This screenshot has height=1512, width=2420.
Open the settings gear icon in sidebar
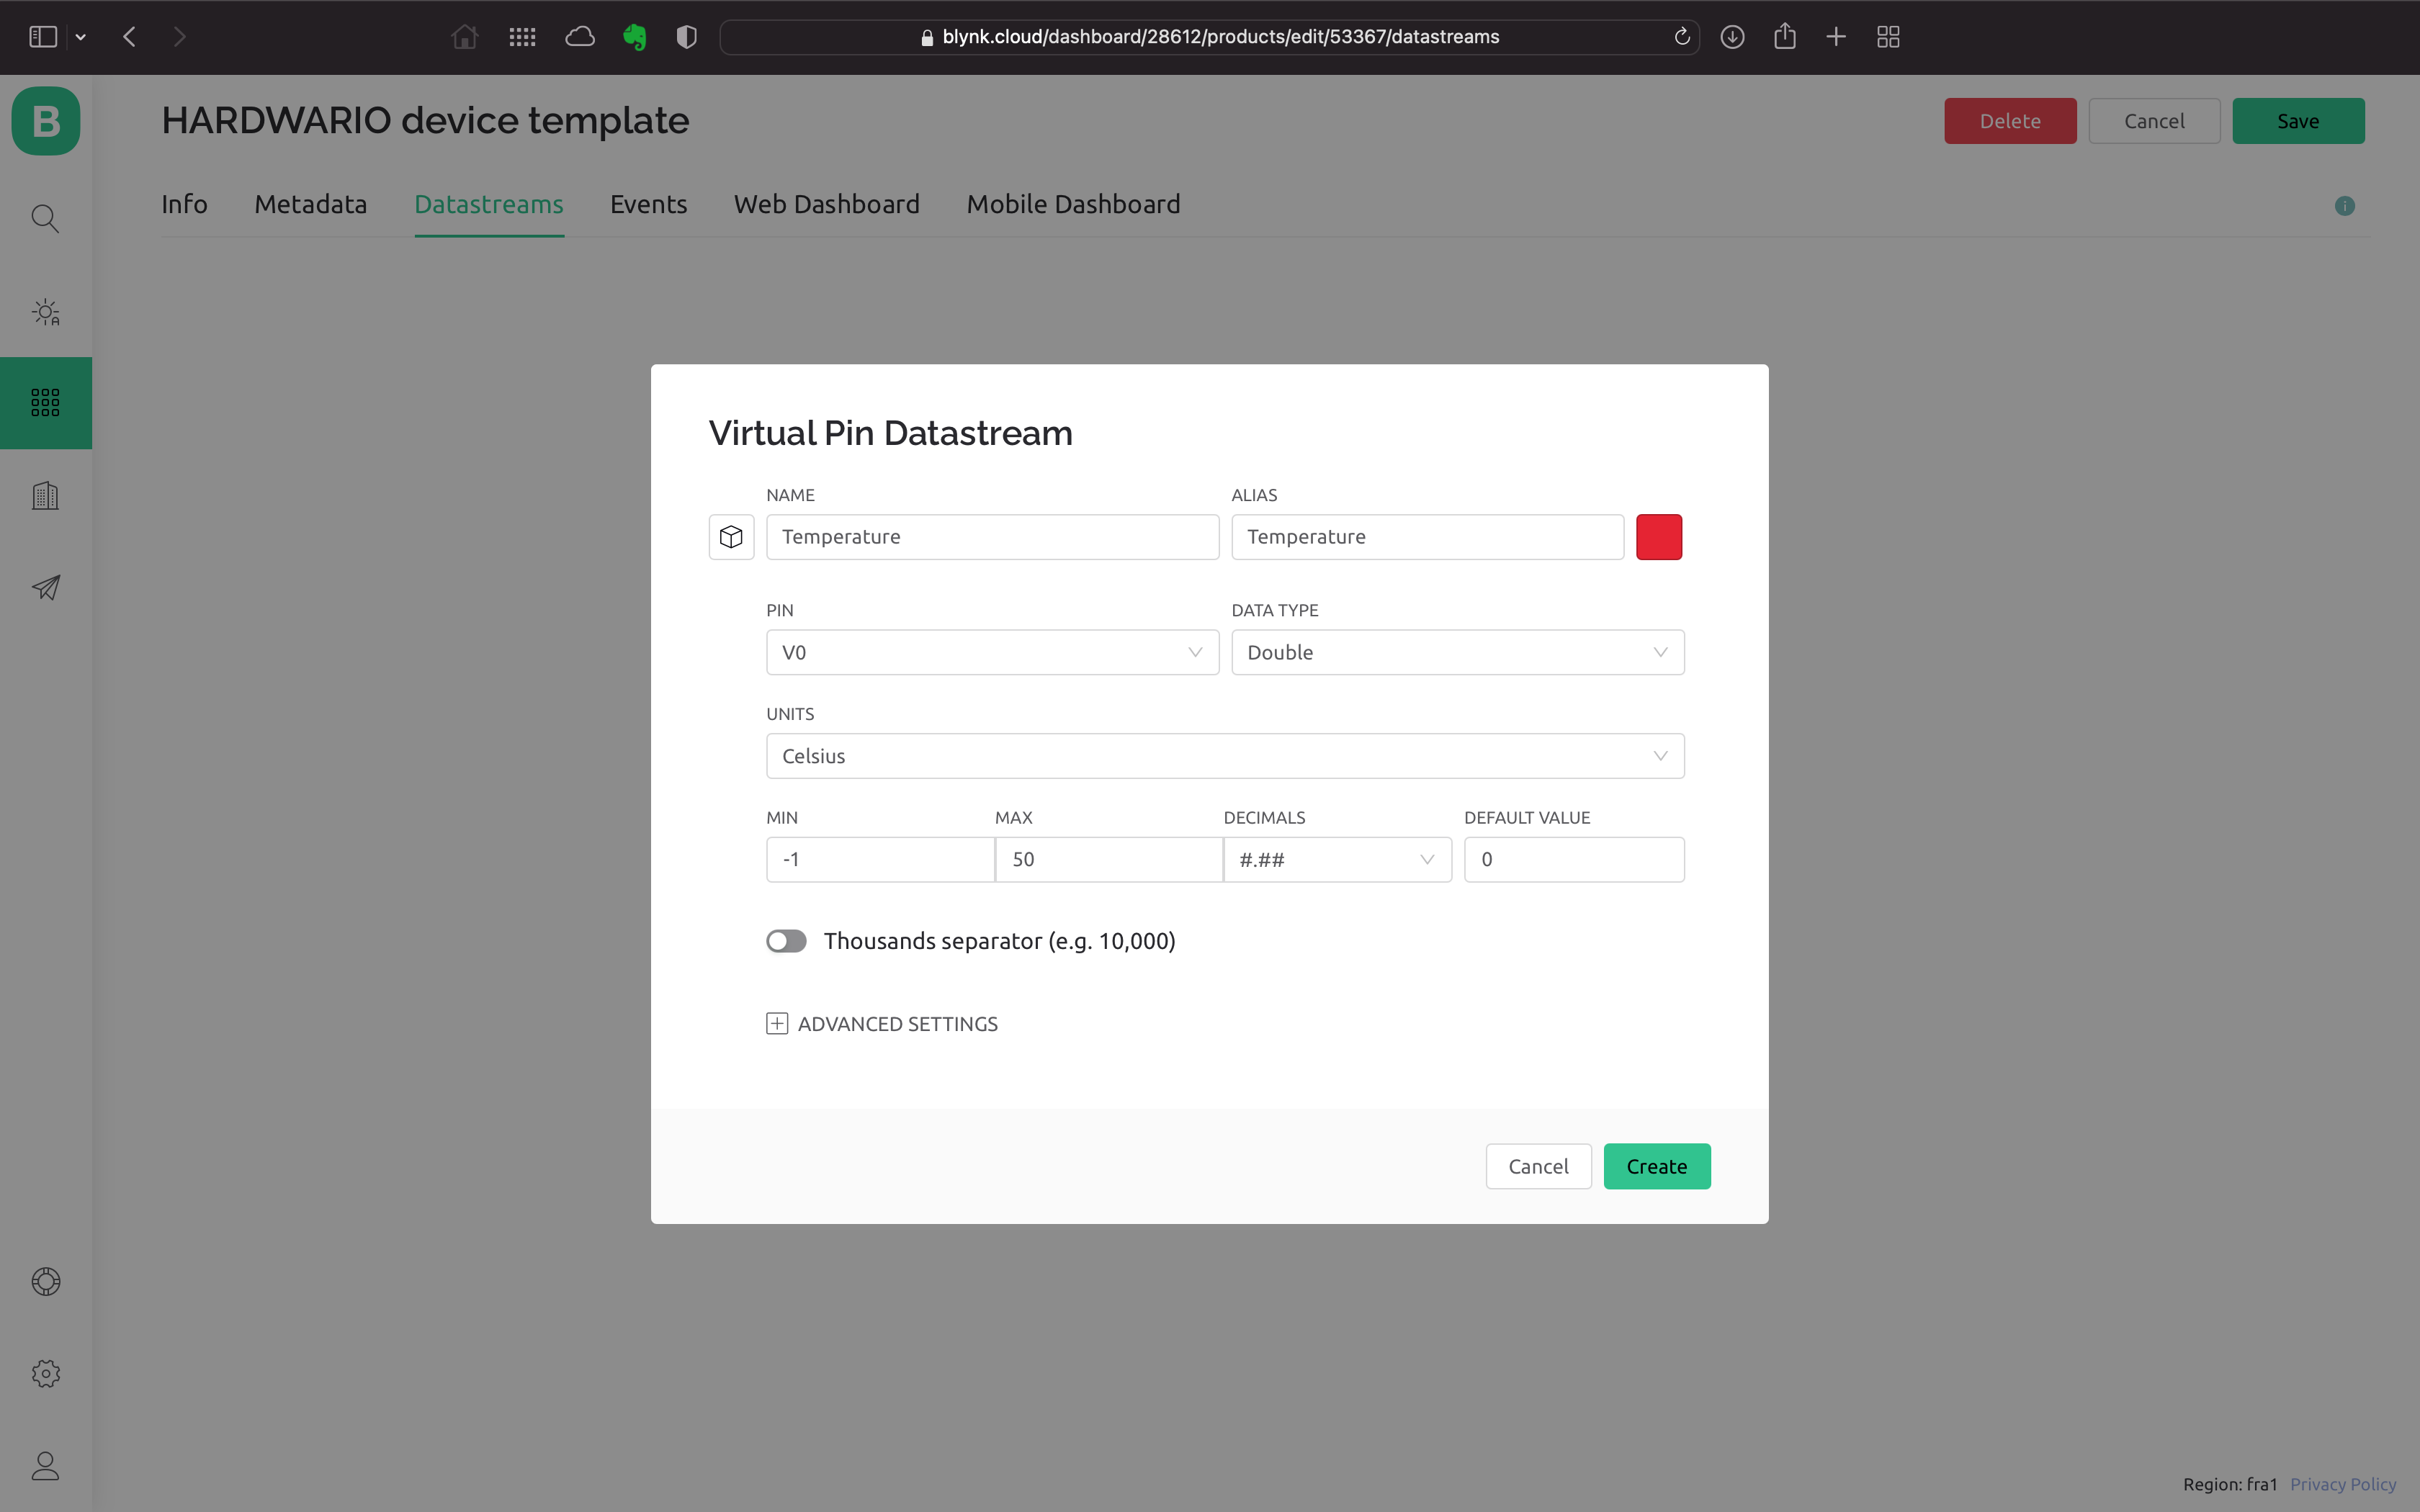tap(46, 1374)
